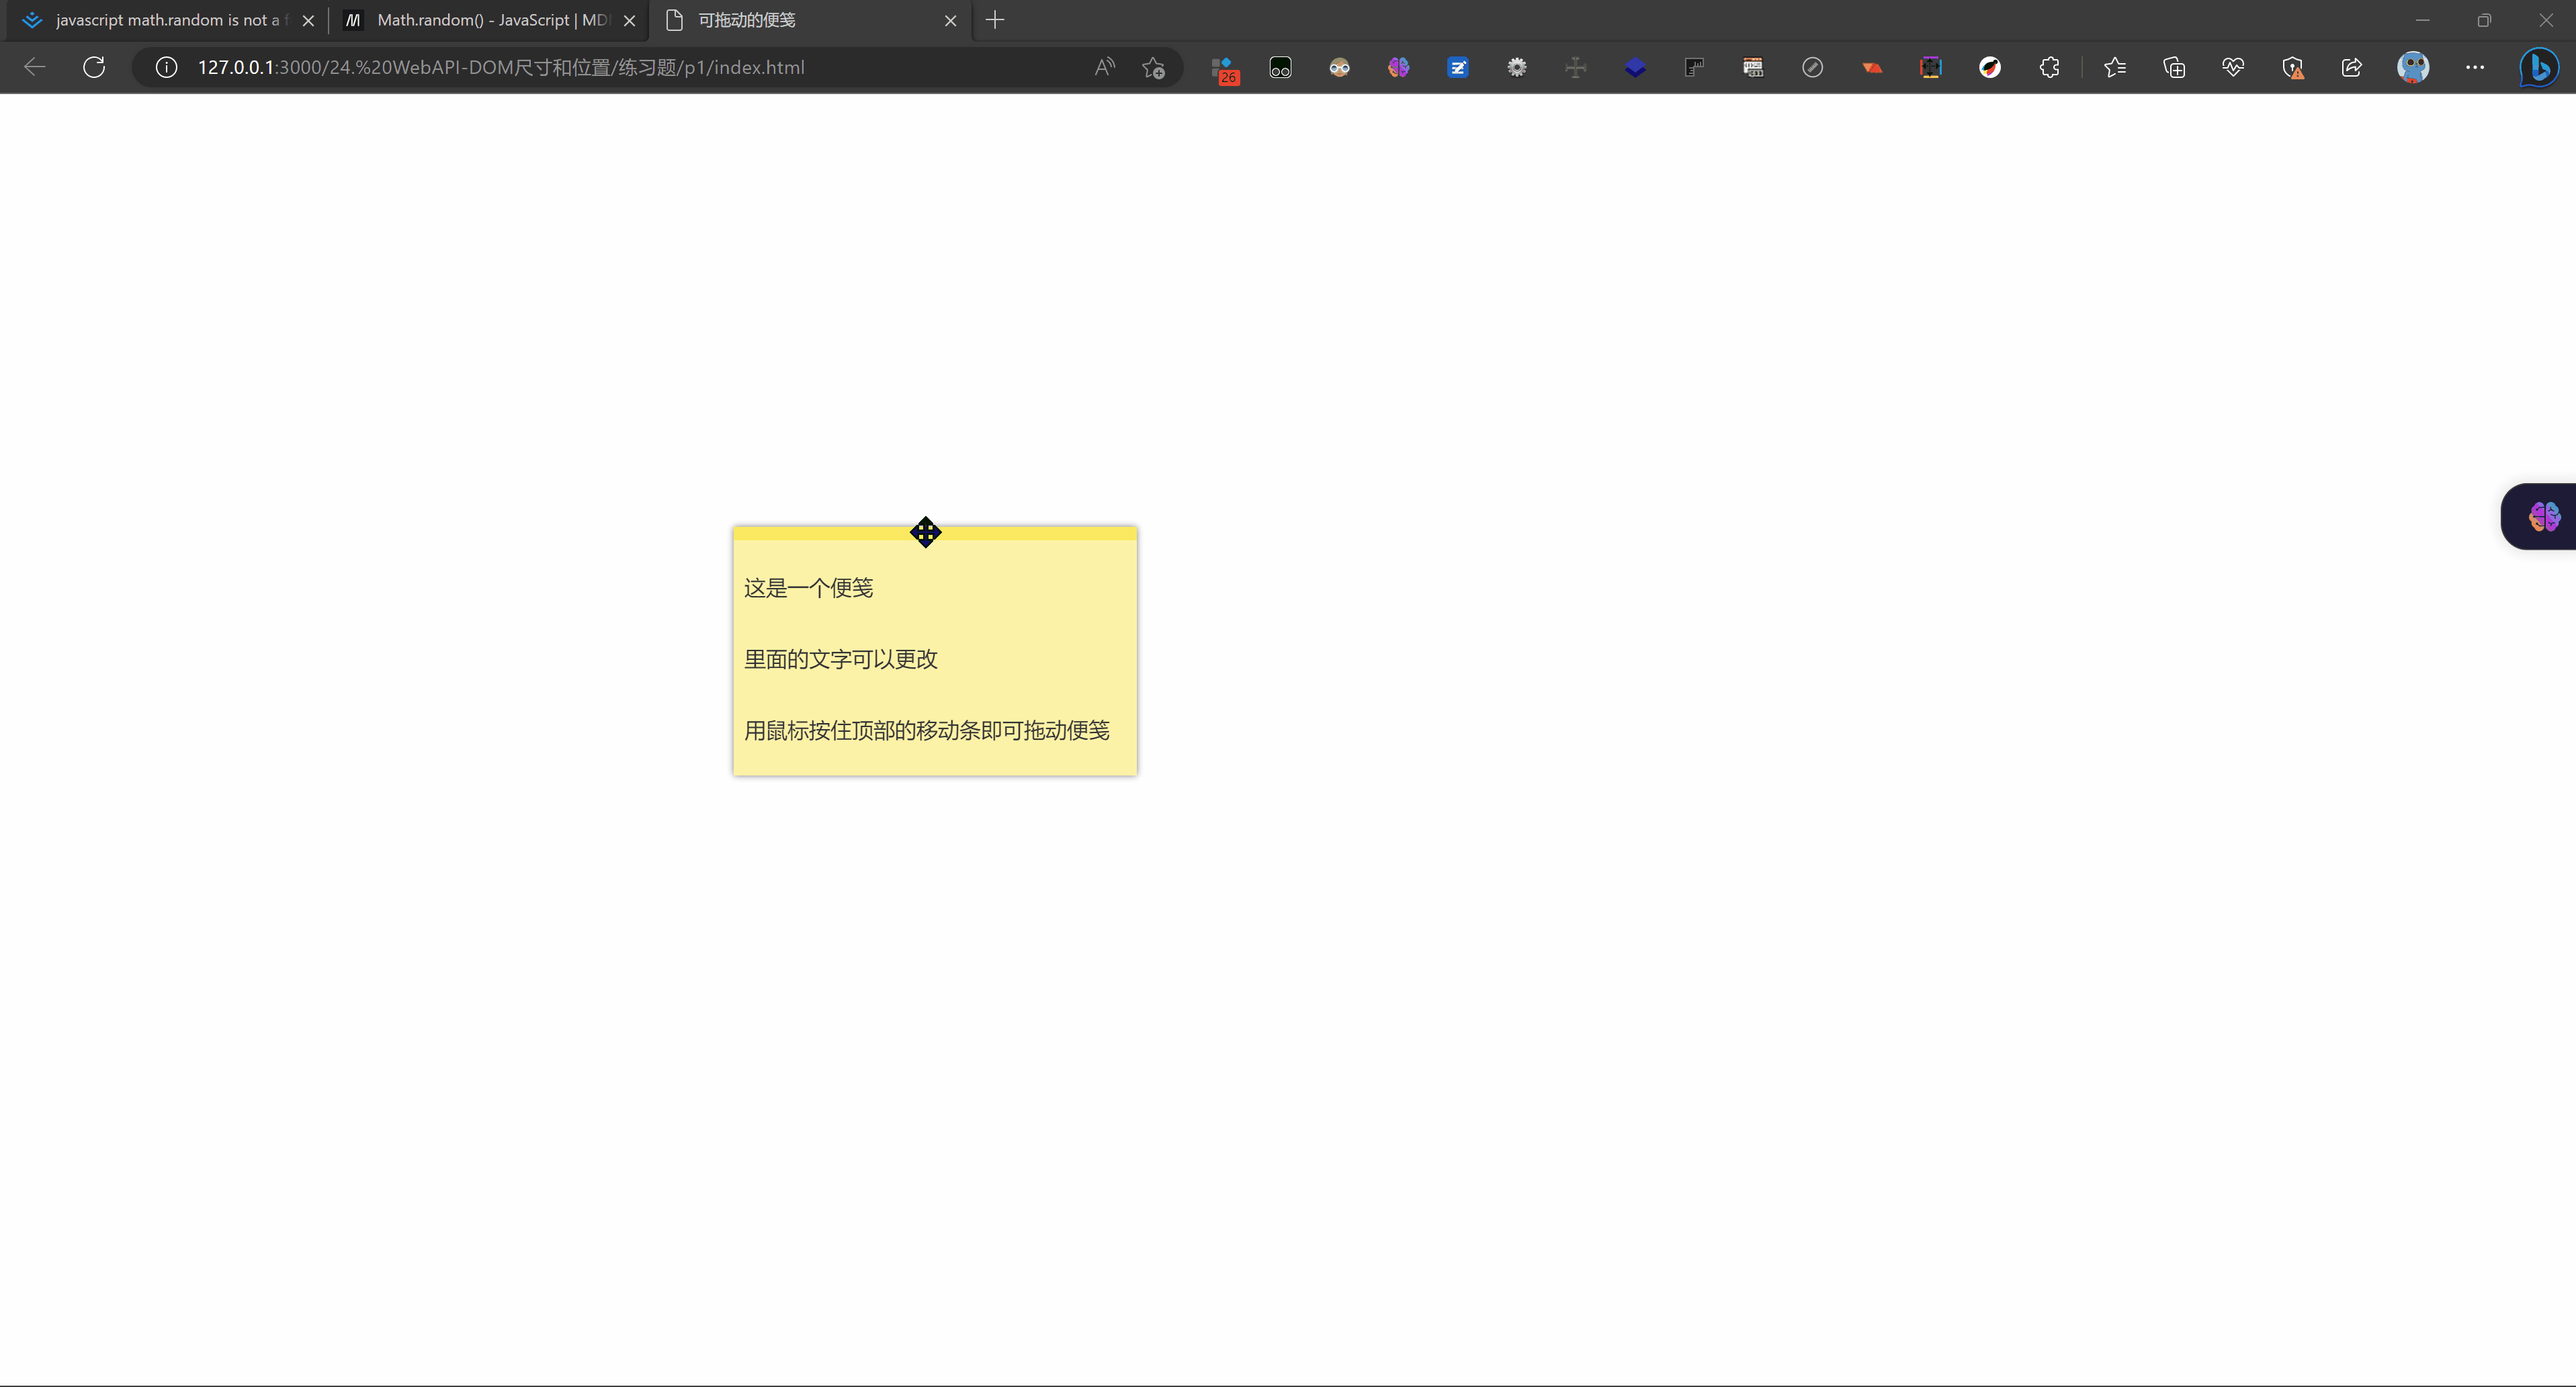The image size is (2576, 1387).
Task: Switch to the javascript math.random search tab
Action: coord(165,20)
